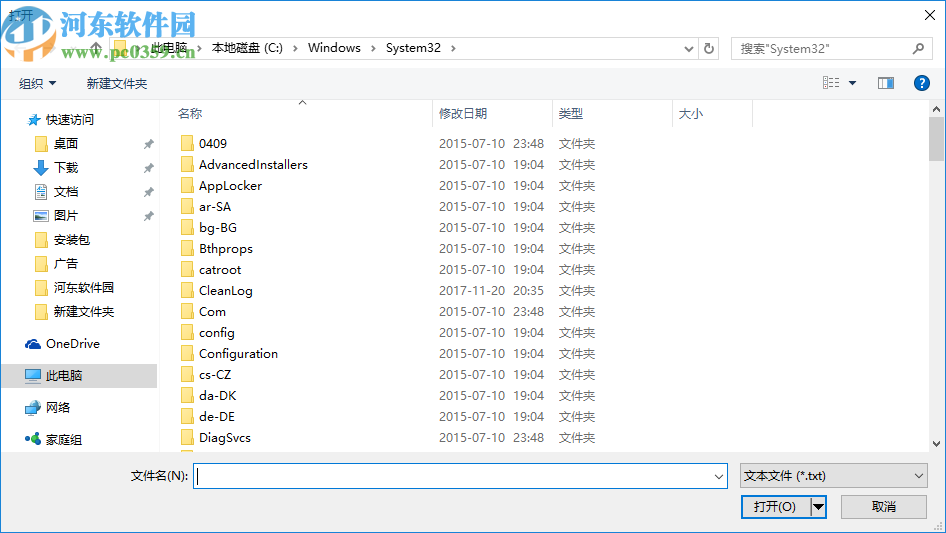946x533 pixels.
Task: Select the ar-SA folder icon
Action: 188,206
